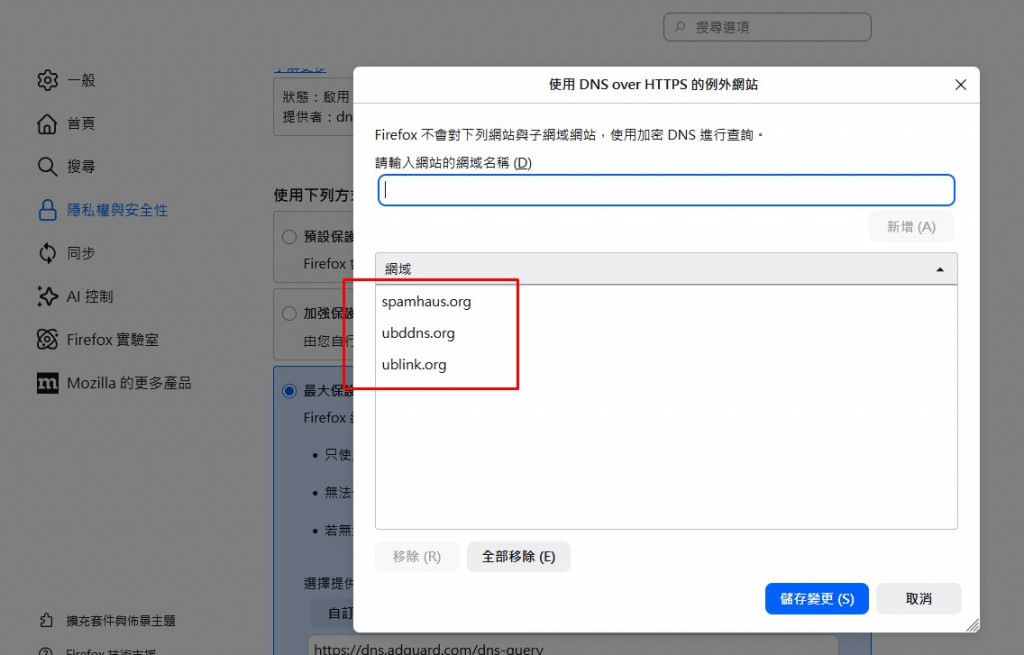Click the magnifier icon in 搜尋選項 box
Viewport: 1024px width, 655px height.
click(680, 27)
